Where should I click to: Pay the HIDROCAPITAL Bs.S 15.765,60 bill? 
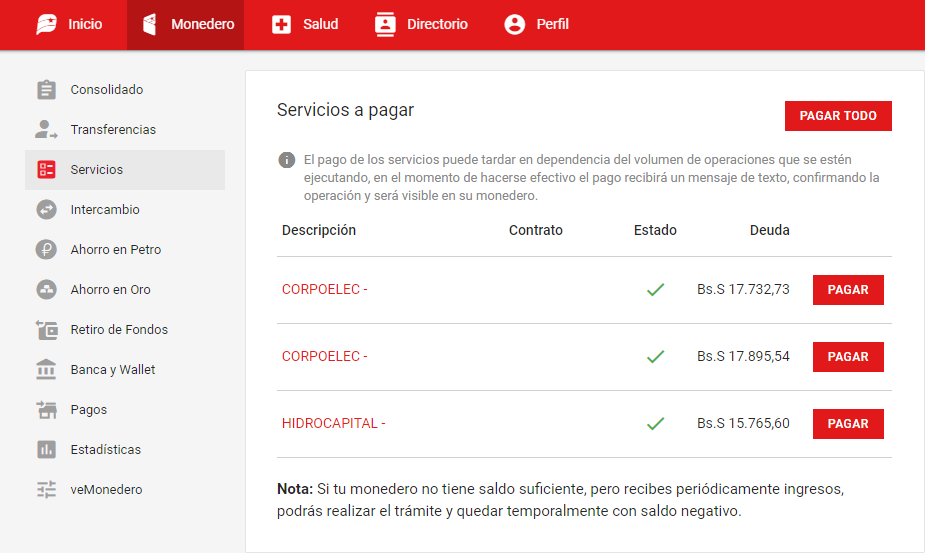click(848, 424)
